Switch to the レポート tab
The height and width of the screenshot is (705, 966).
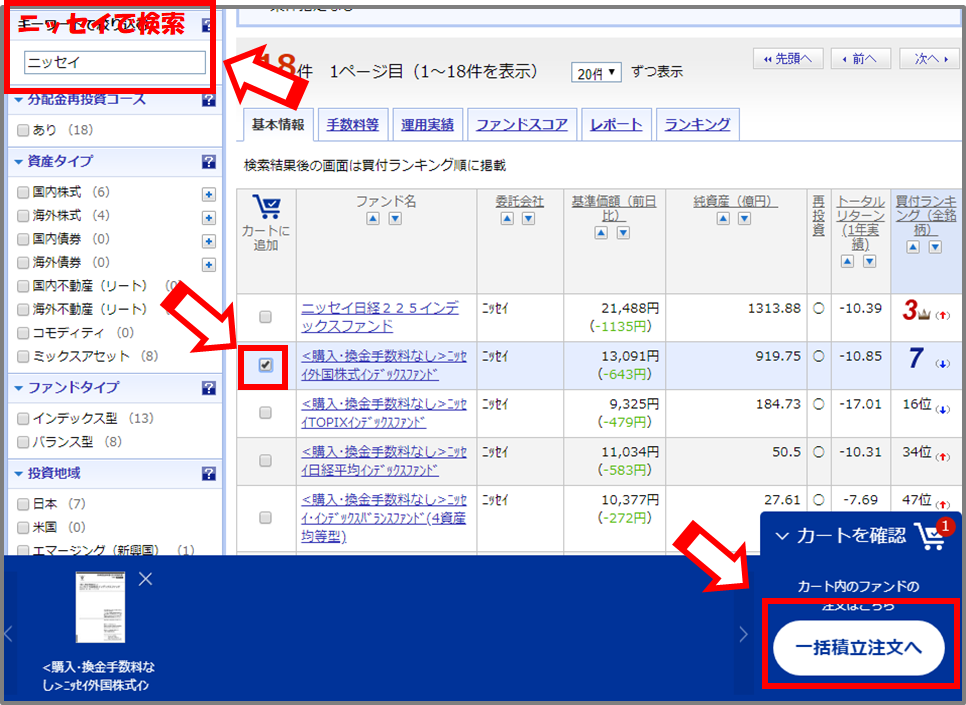pyautogui.click(x=616, y=124)
